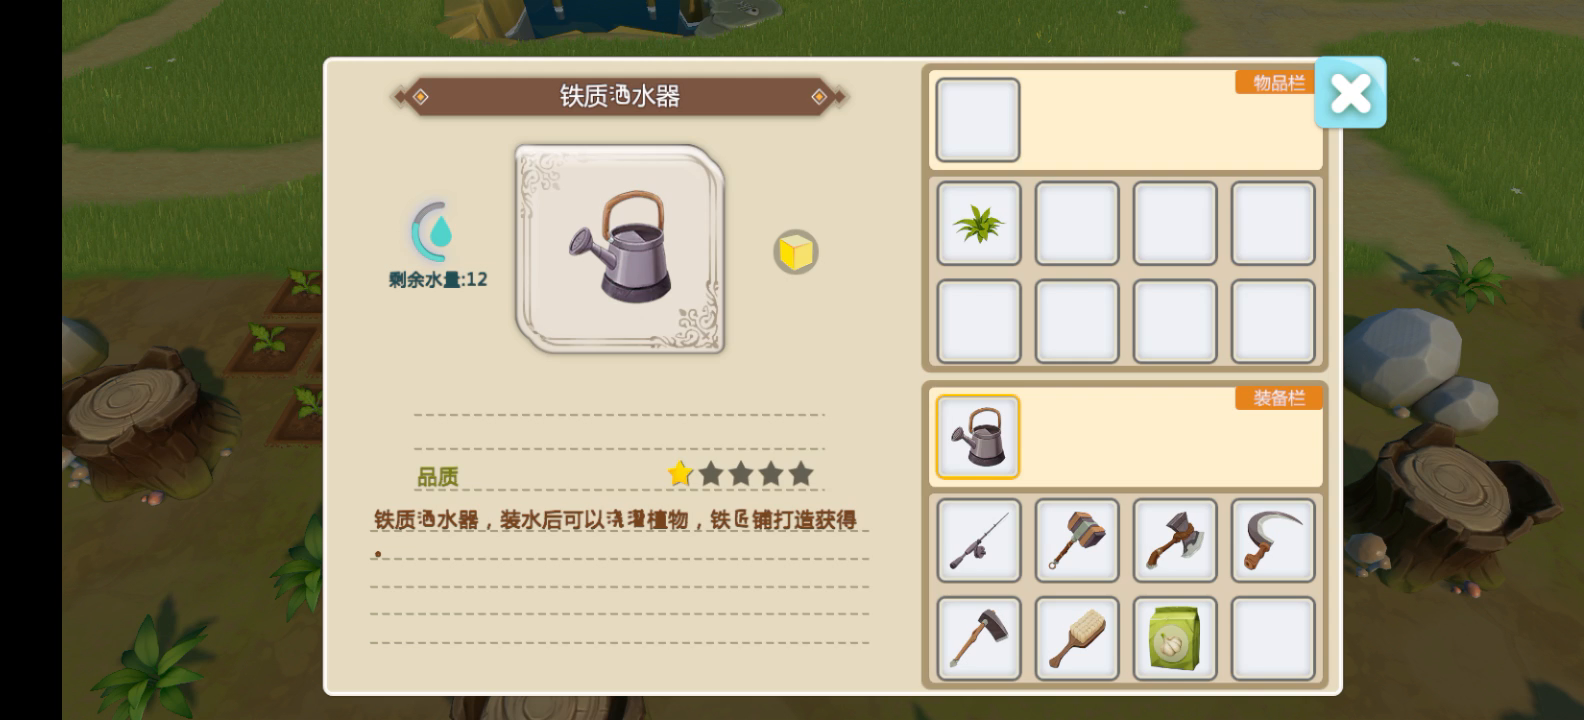This screenshot has height=720, width=1584.
Task: Click the last empty equipment slot
Action: tap(1272, 638)
